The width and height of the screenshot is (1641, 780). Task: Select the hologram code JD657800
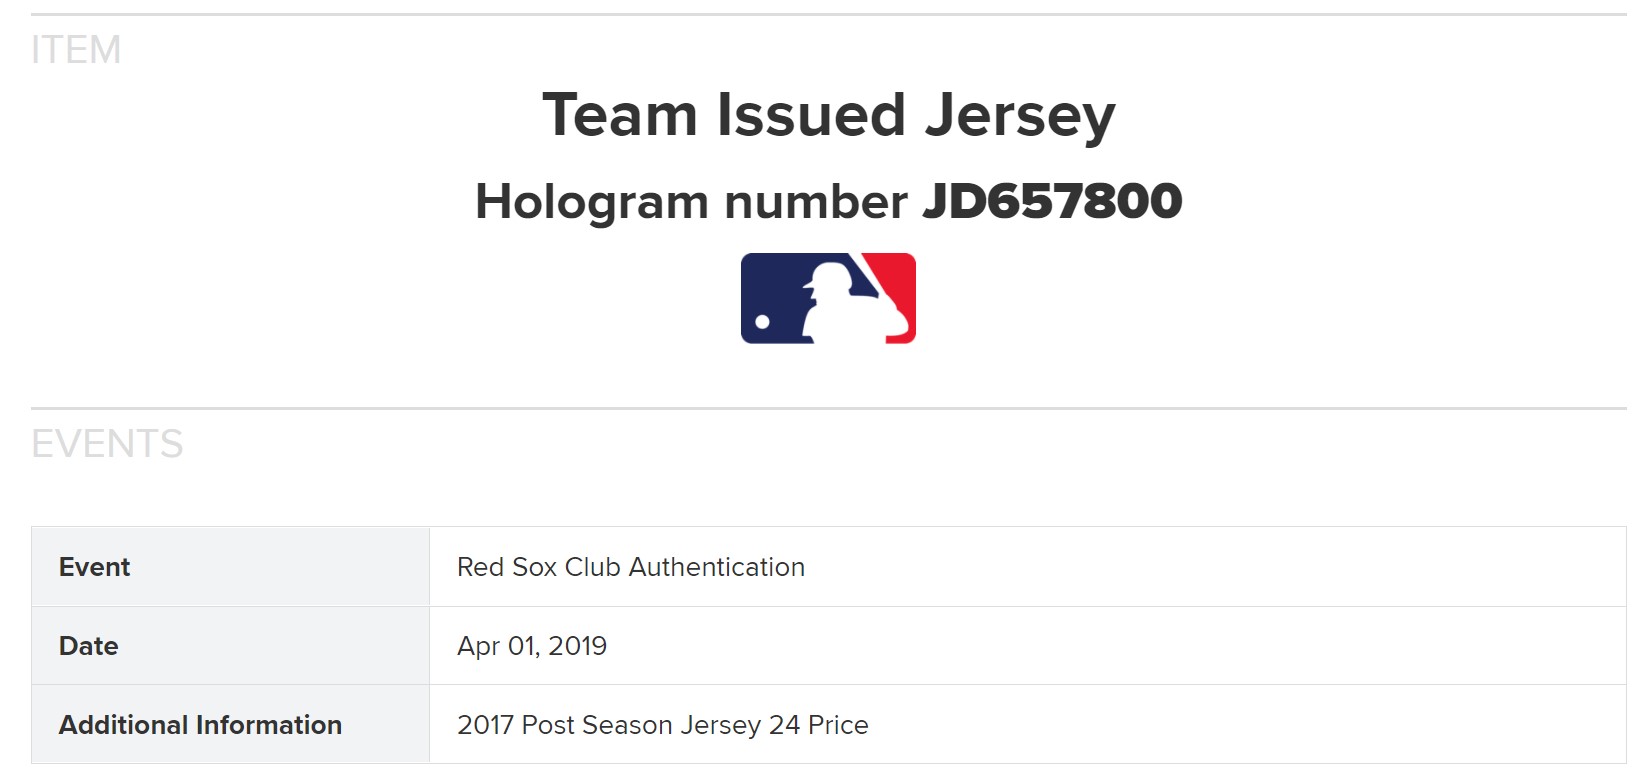point(1052,202)
